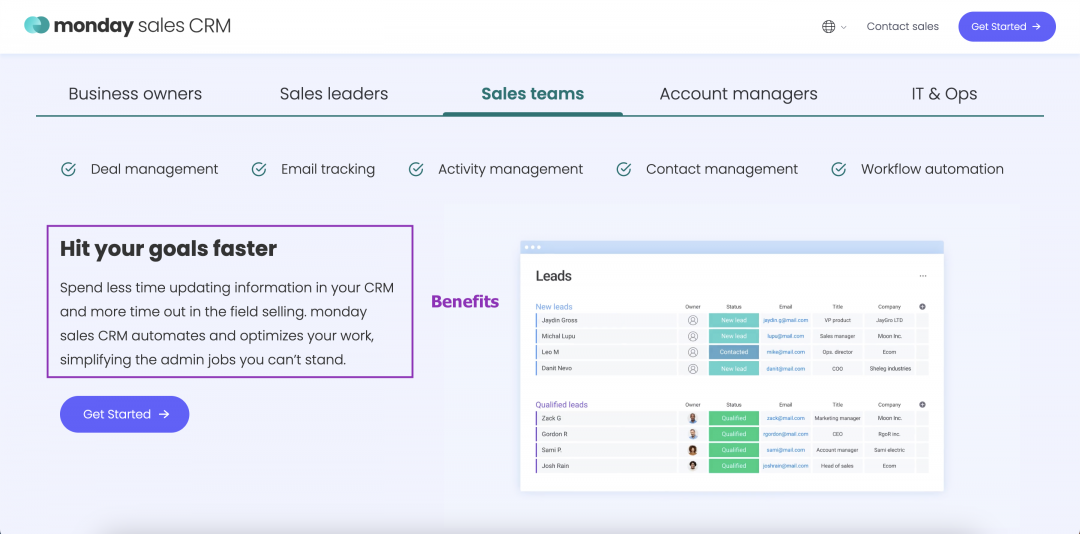Expand the chevron beside the globe icon
Image resolution: width=1080 pixels, height=534 pixels.
click(844, 28)
